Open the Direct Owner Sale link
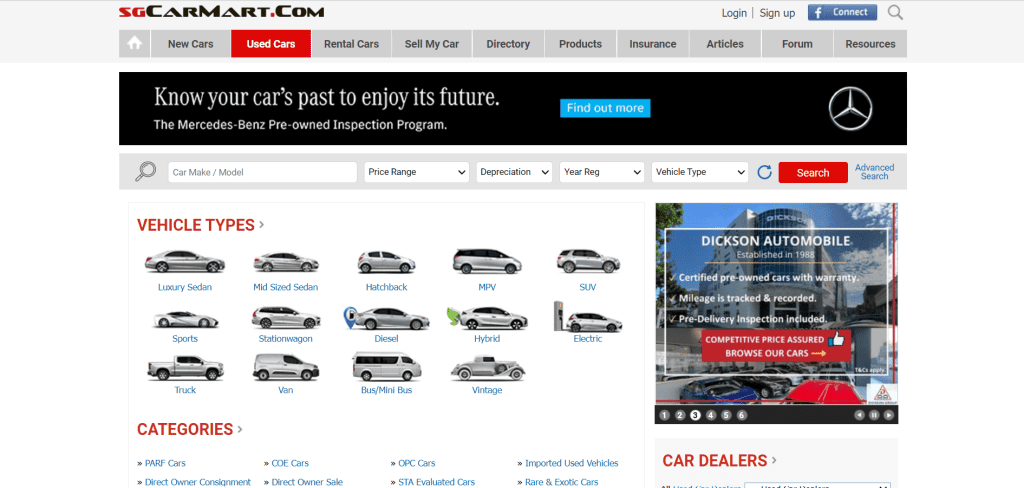The width and height of the screenshot is (1024, 488). coord(307,482)
